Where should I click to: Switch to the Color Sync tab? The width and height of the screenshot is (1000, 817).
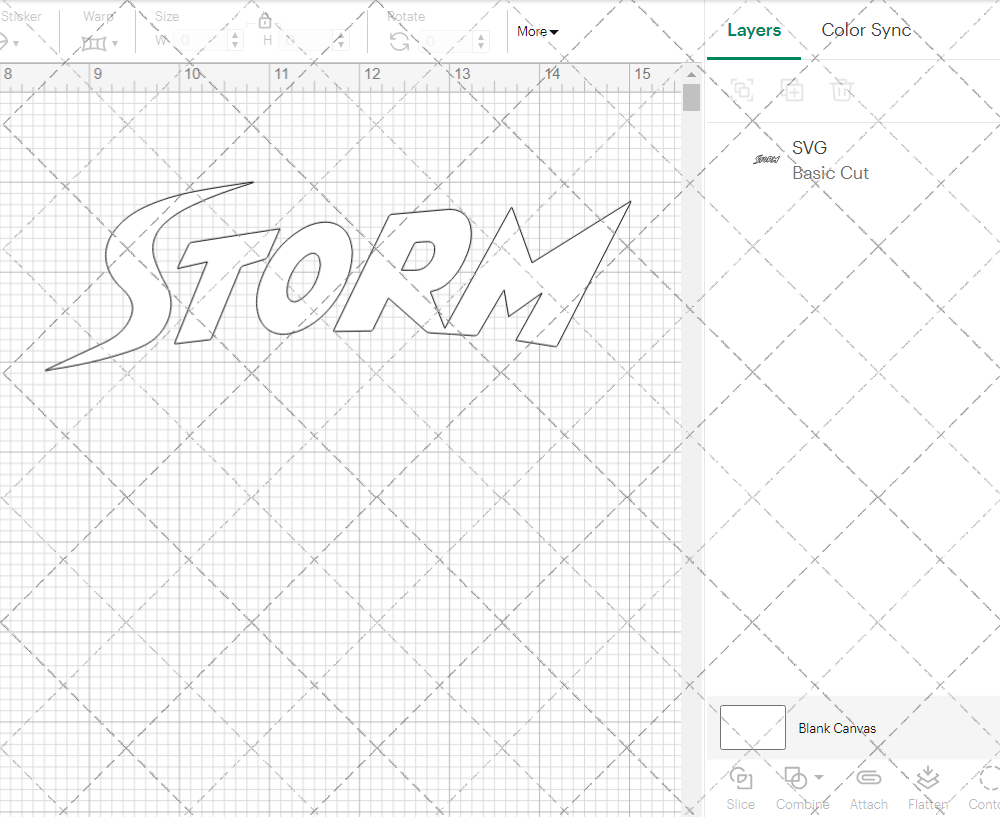866,30
